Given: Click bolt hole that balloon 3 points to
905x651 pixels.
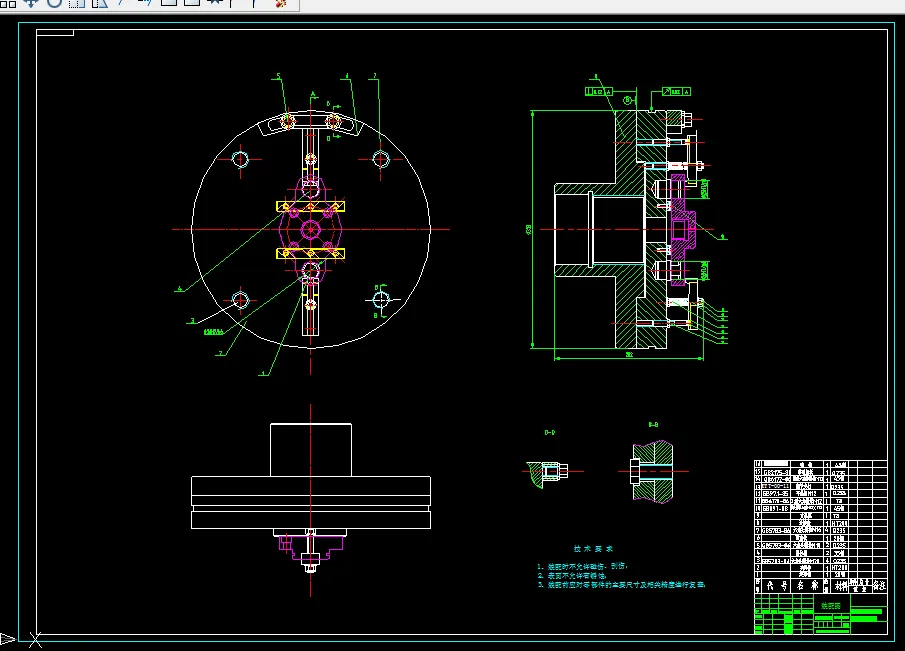Looking at the screenshot, I should point(240,300).
